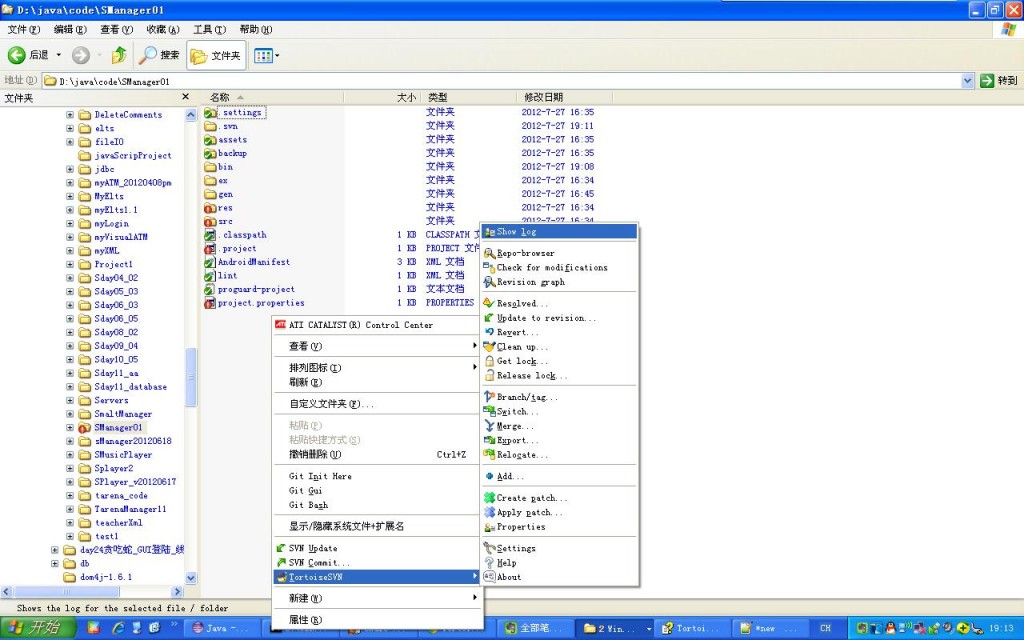The height and width of the screenshot is (640, 1024).
Task: Open the 工具(T) menu
Action: [210, 29]
